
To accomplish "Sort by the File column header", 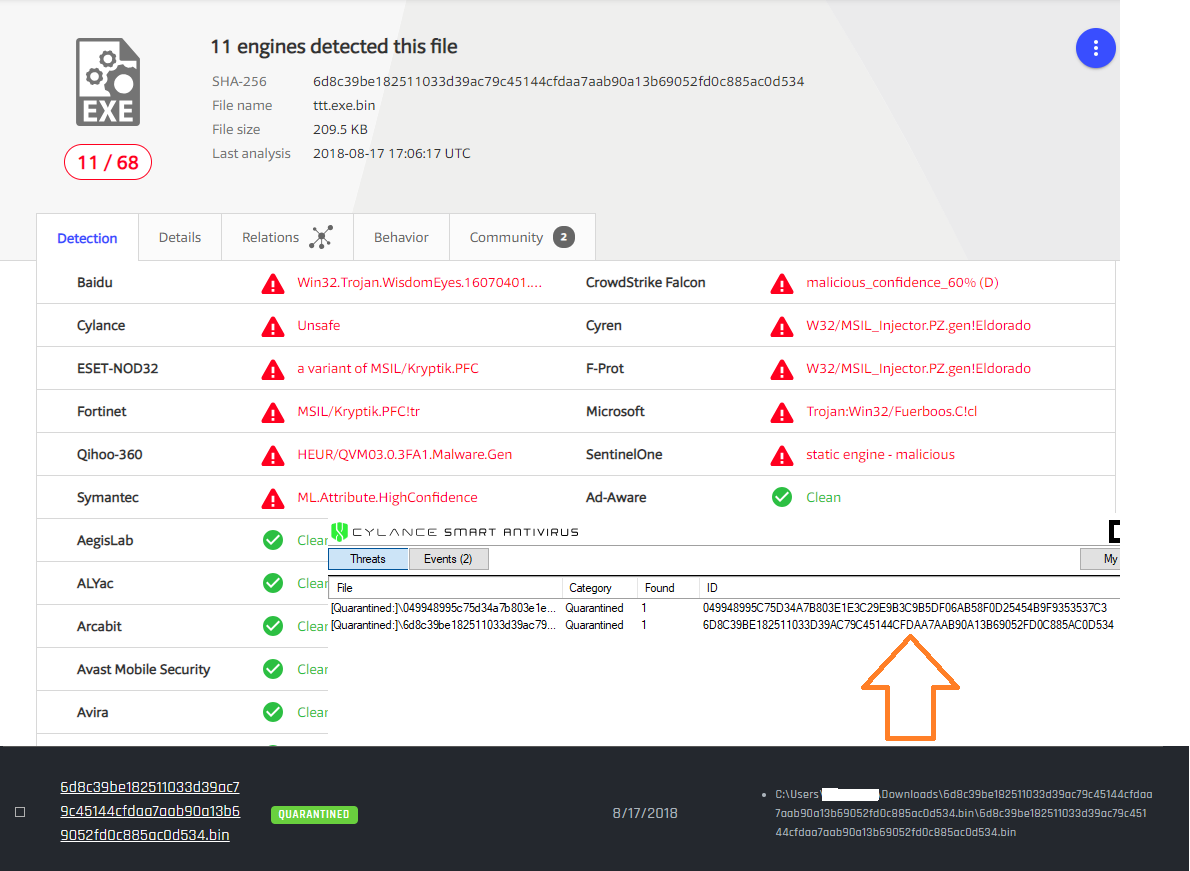I will (x=445, y=588).
